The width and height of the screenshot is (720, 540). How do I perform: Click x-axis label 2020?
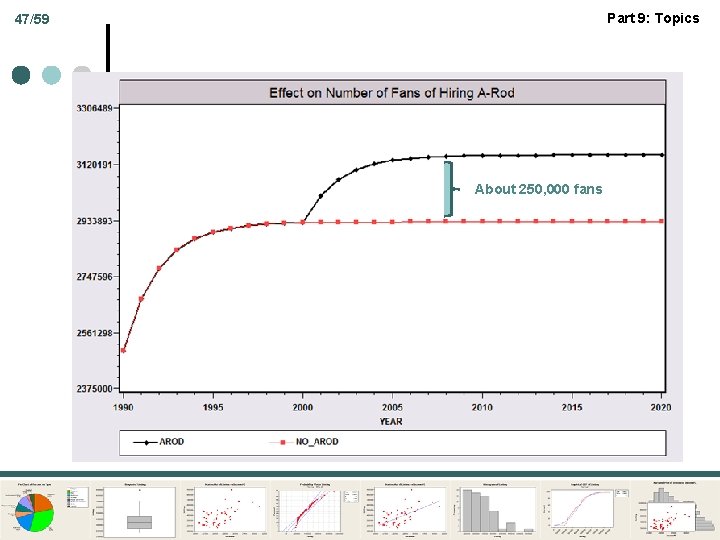click(661, 407)
